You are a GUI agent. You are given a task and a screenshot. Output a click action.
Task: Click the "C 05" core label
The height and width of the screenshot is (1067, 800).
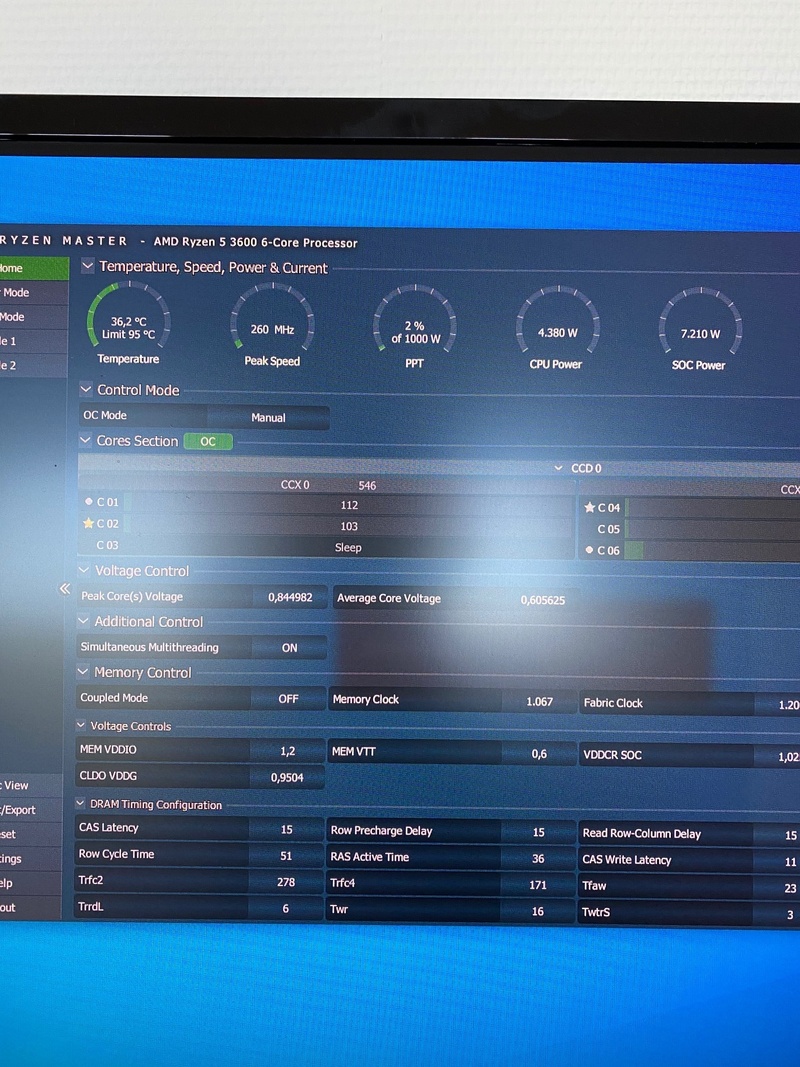608,529
